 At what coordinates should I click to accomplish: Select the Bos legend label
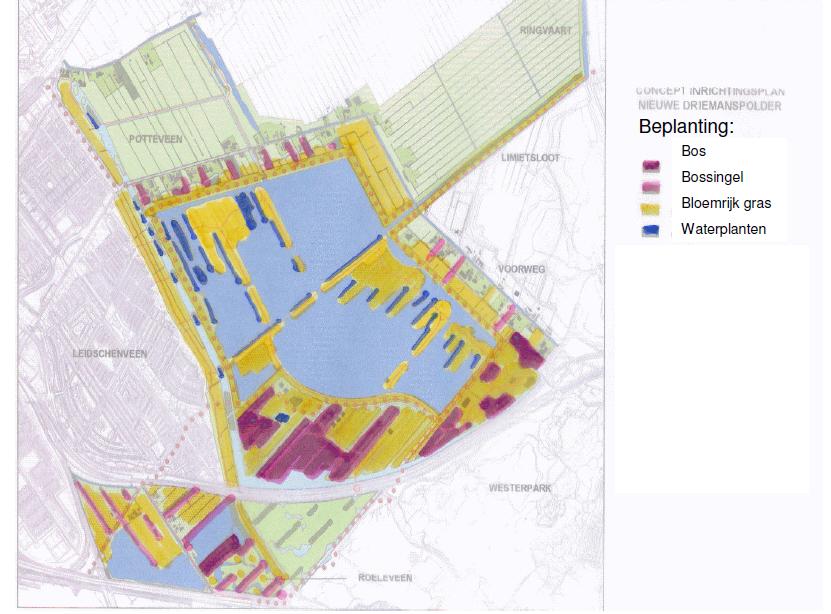click(693, 152)
